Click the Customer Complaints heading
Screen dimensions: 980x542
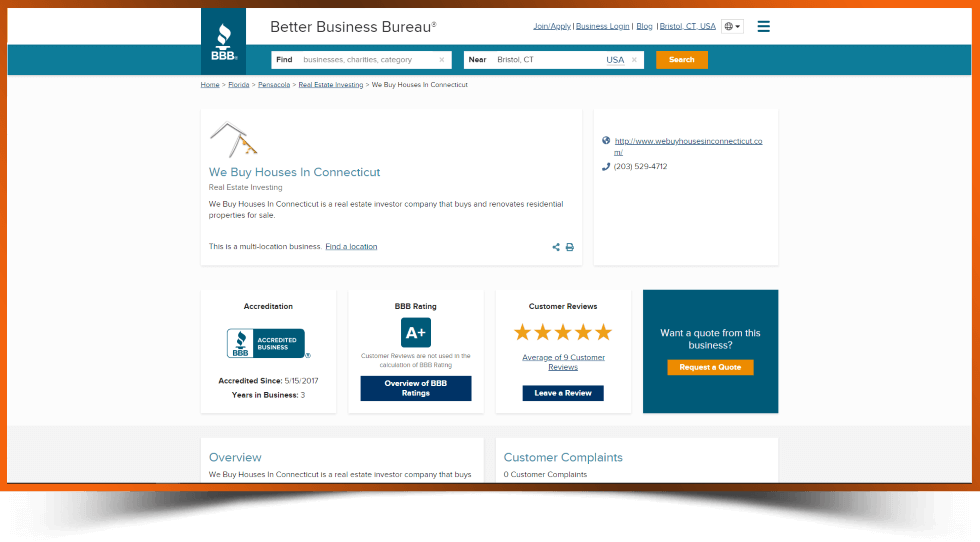tap(563, 458)
